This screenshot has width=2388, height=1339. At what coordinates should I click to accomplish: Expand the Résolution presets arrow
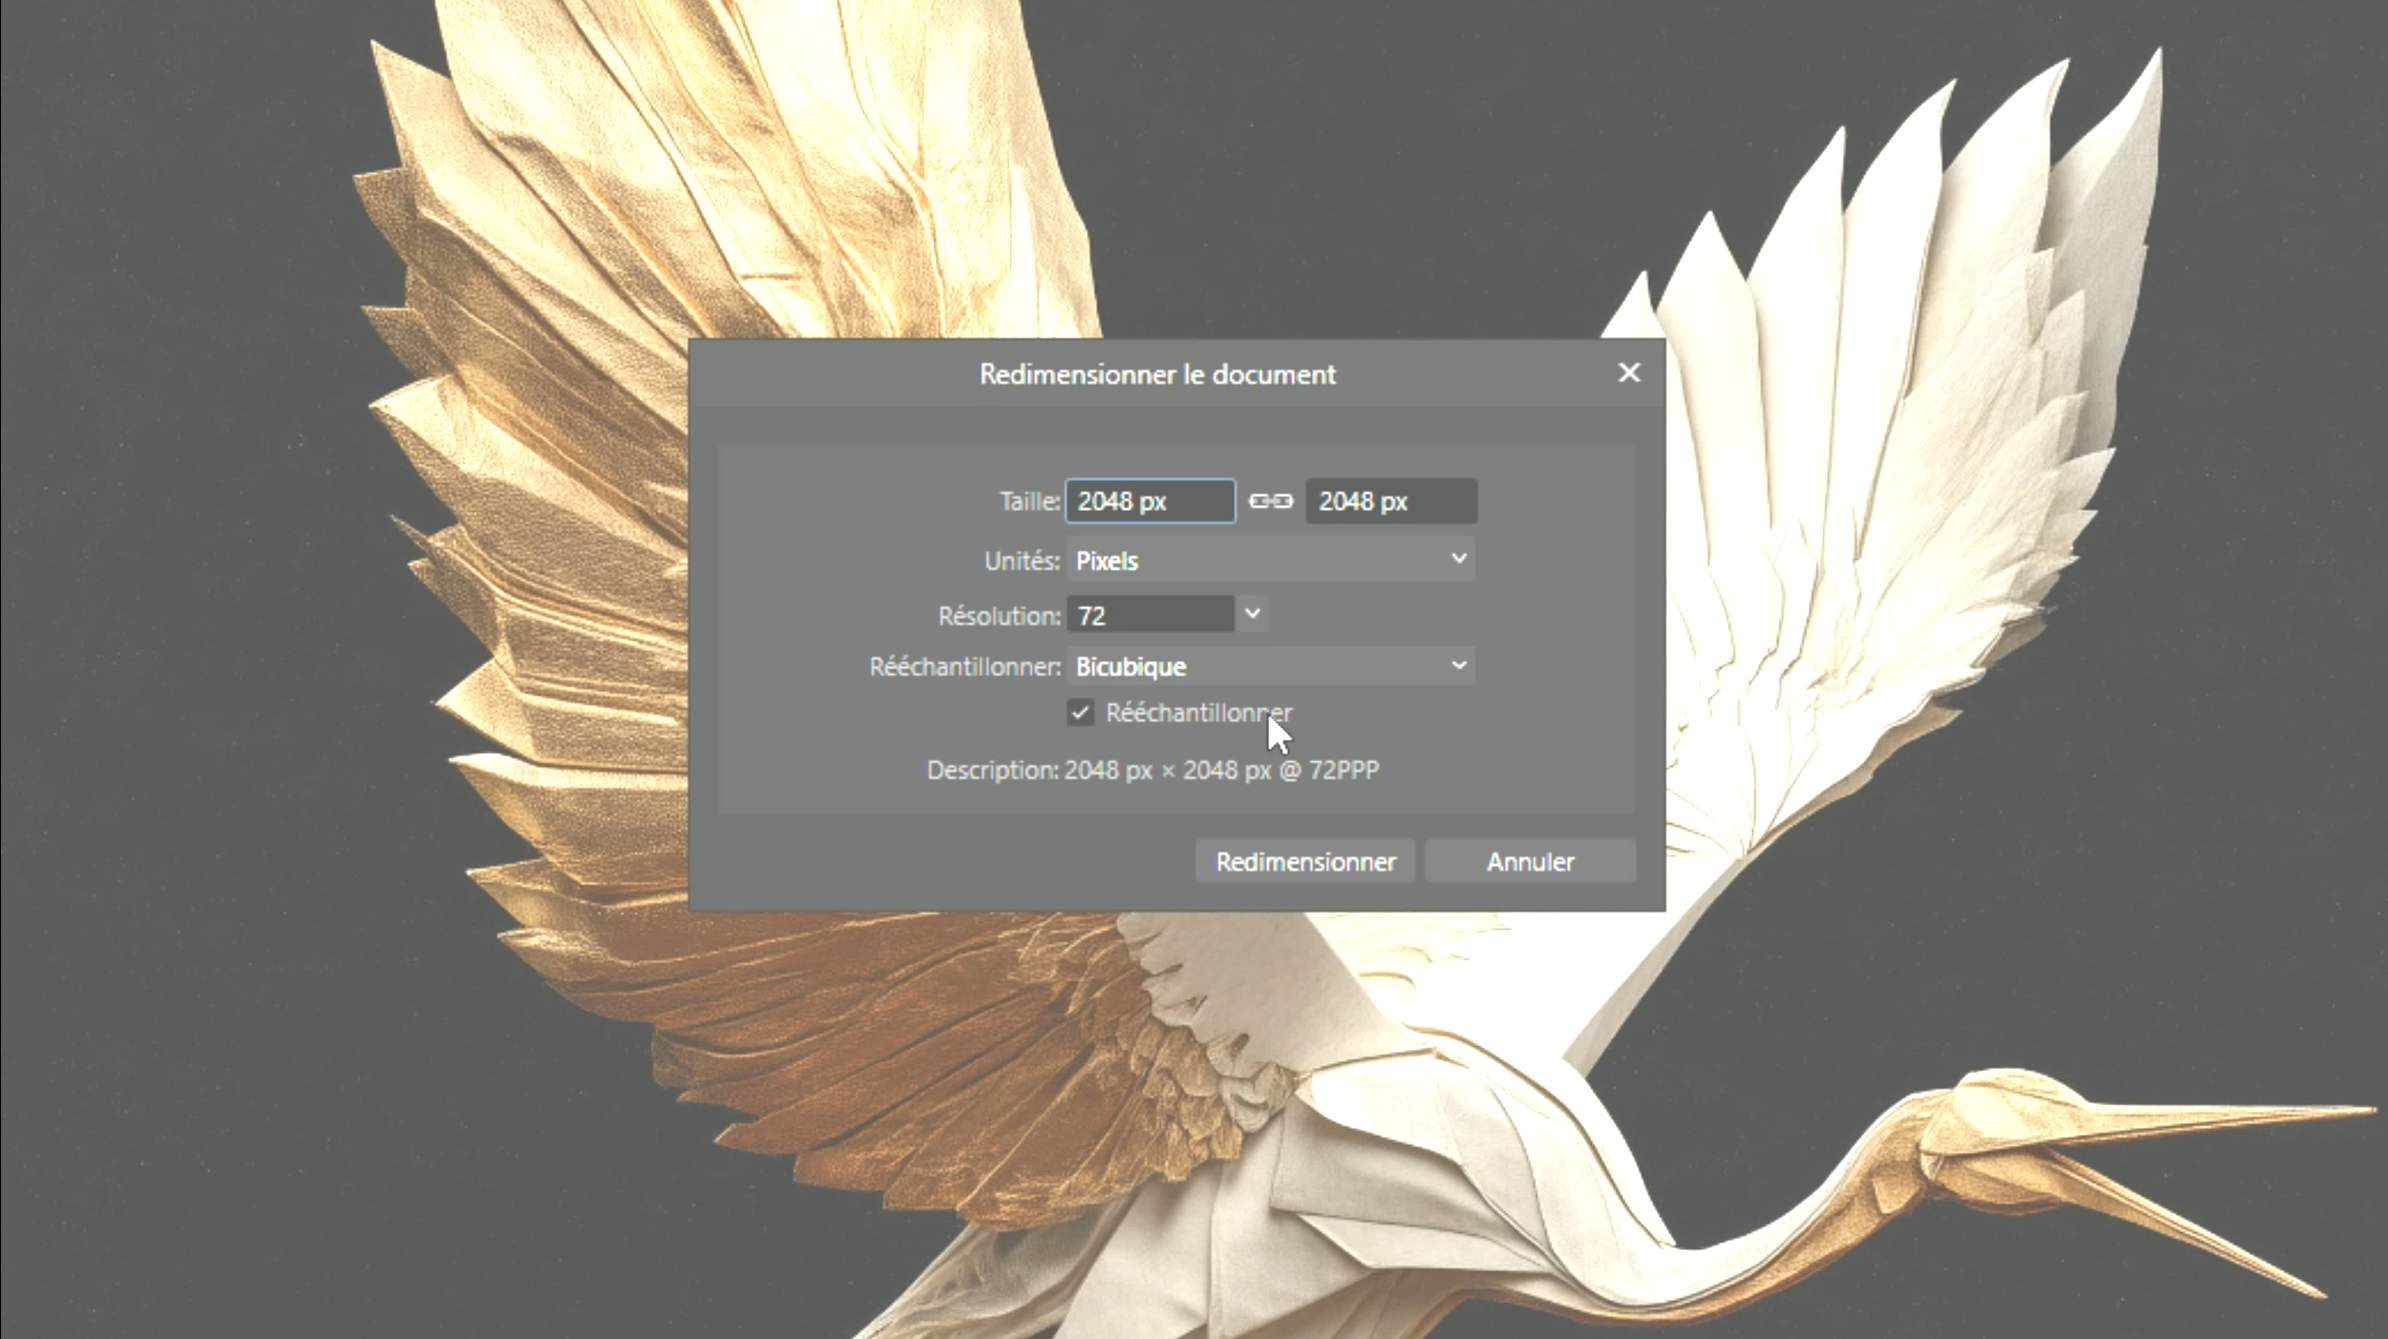tap(1252, 614)
